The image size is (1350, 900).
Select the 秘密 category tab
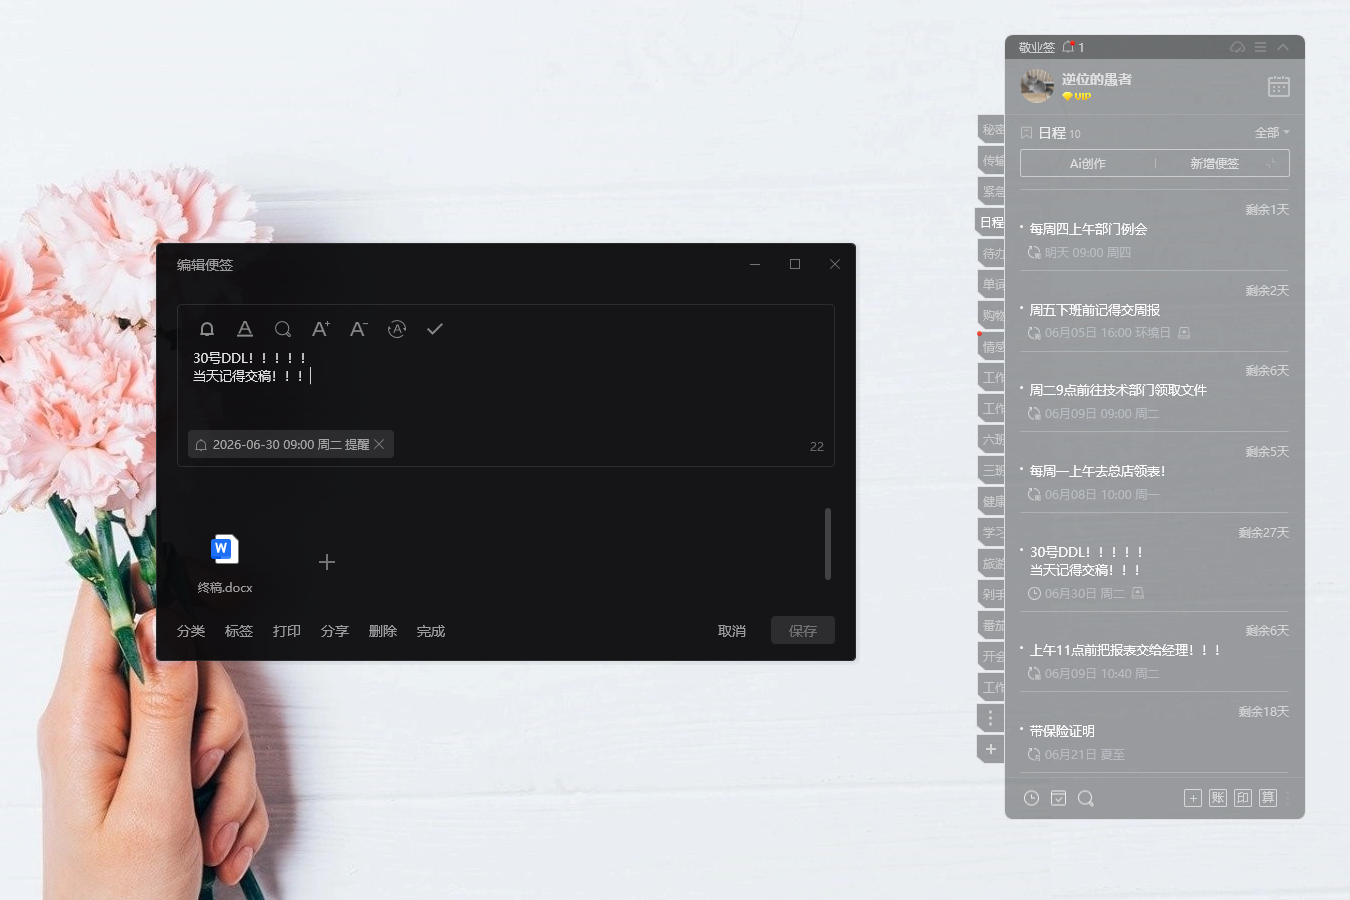tap(992, 129)
